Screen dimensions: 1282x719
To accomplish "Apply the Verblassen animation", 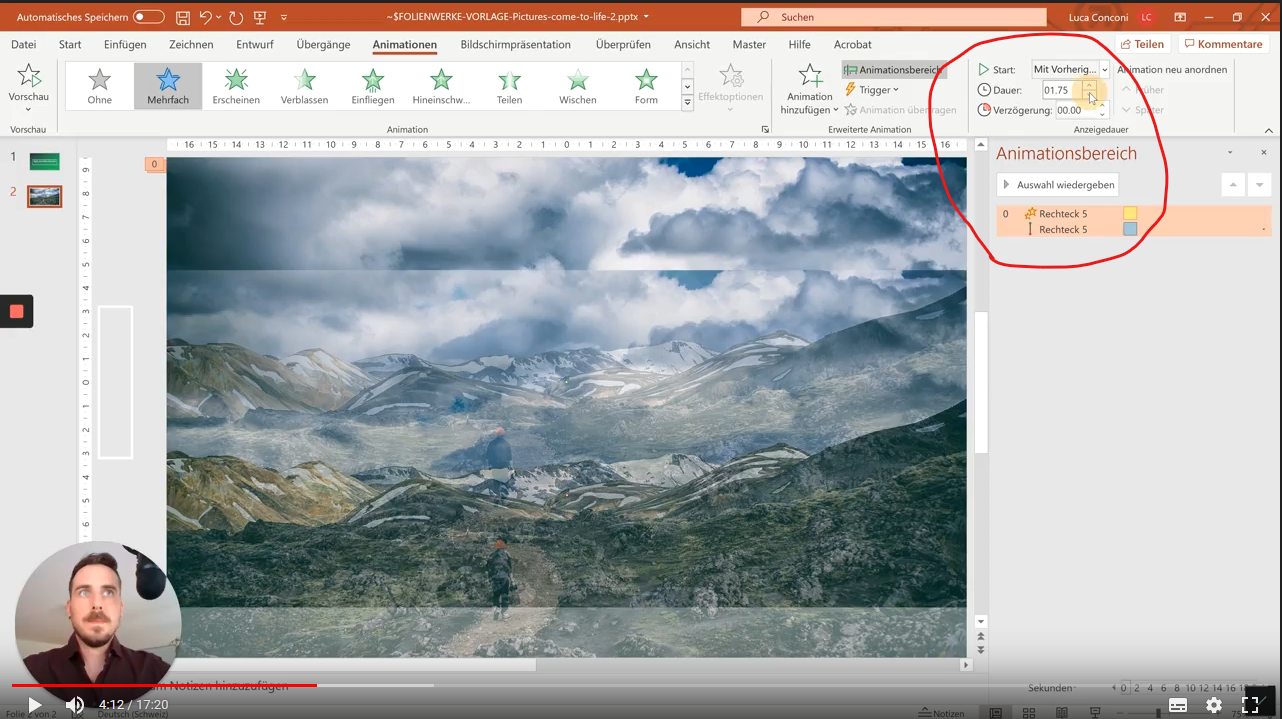I will click(x=304, y=86).
